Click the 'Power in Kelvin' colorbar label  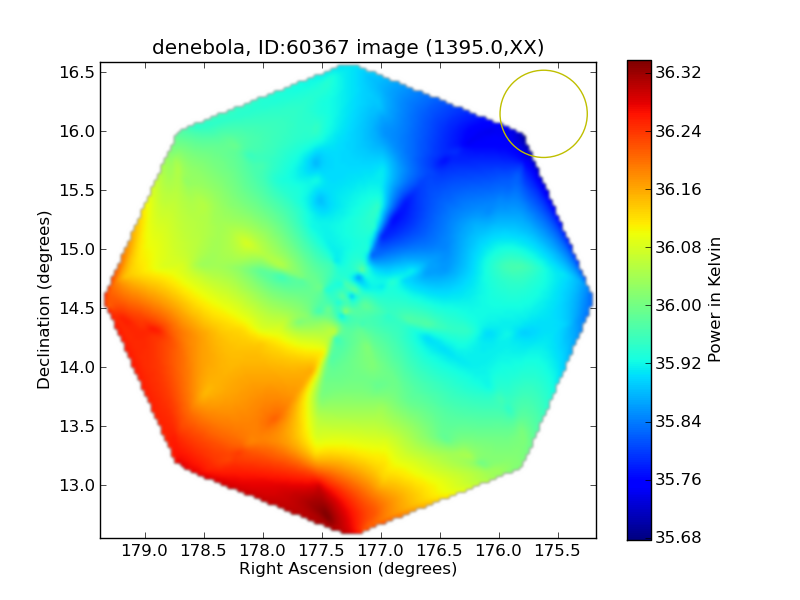(x=715, y=299)
